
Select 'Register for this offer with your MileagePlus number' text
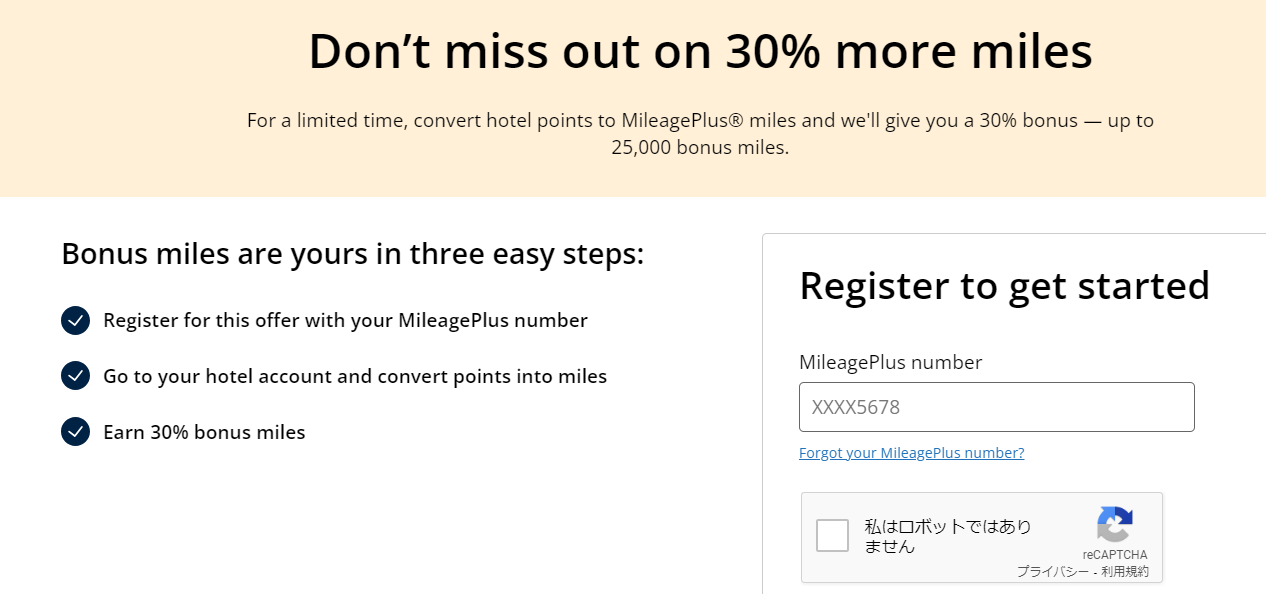(345, 321)
